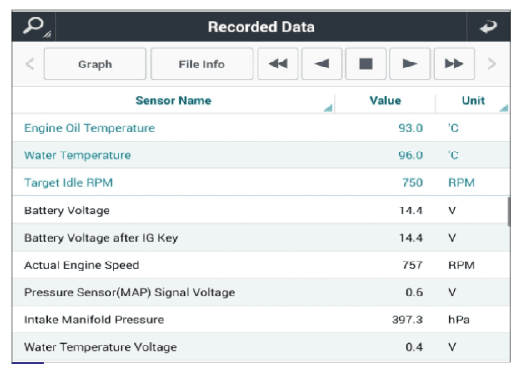Select the Intake Manifold Pressure row

(261, 320)
